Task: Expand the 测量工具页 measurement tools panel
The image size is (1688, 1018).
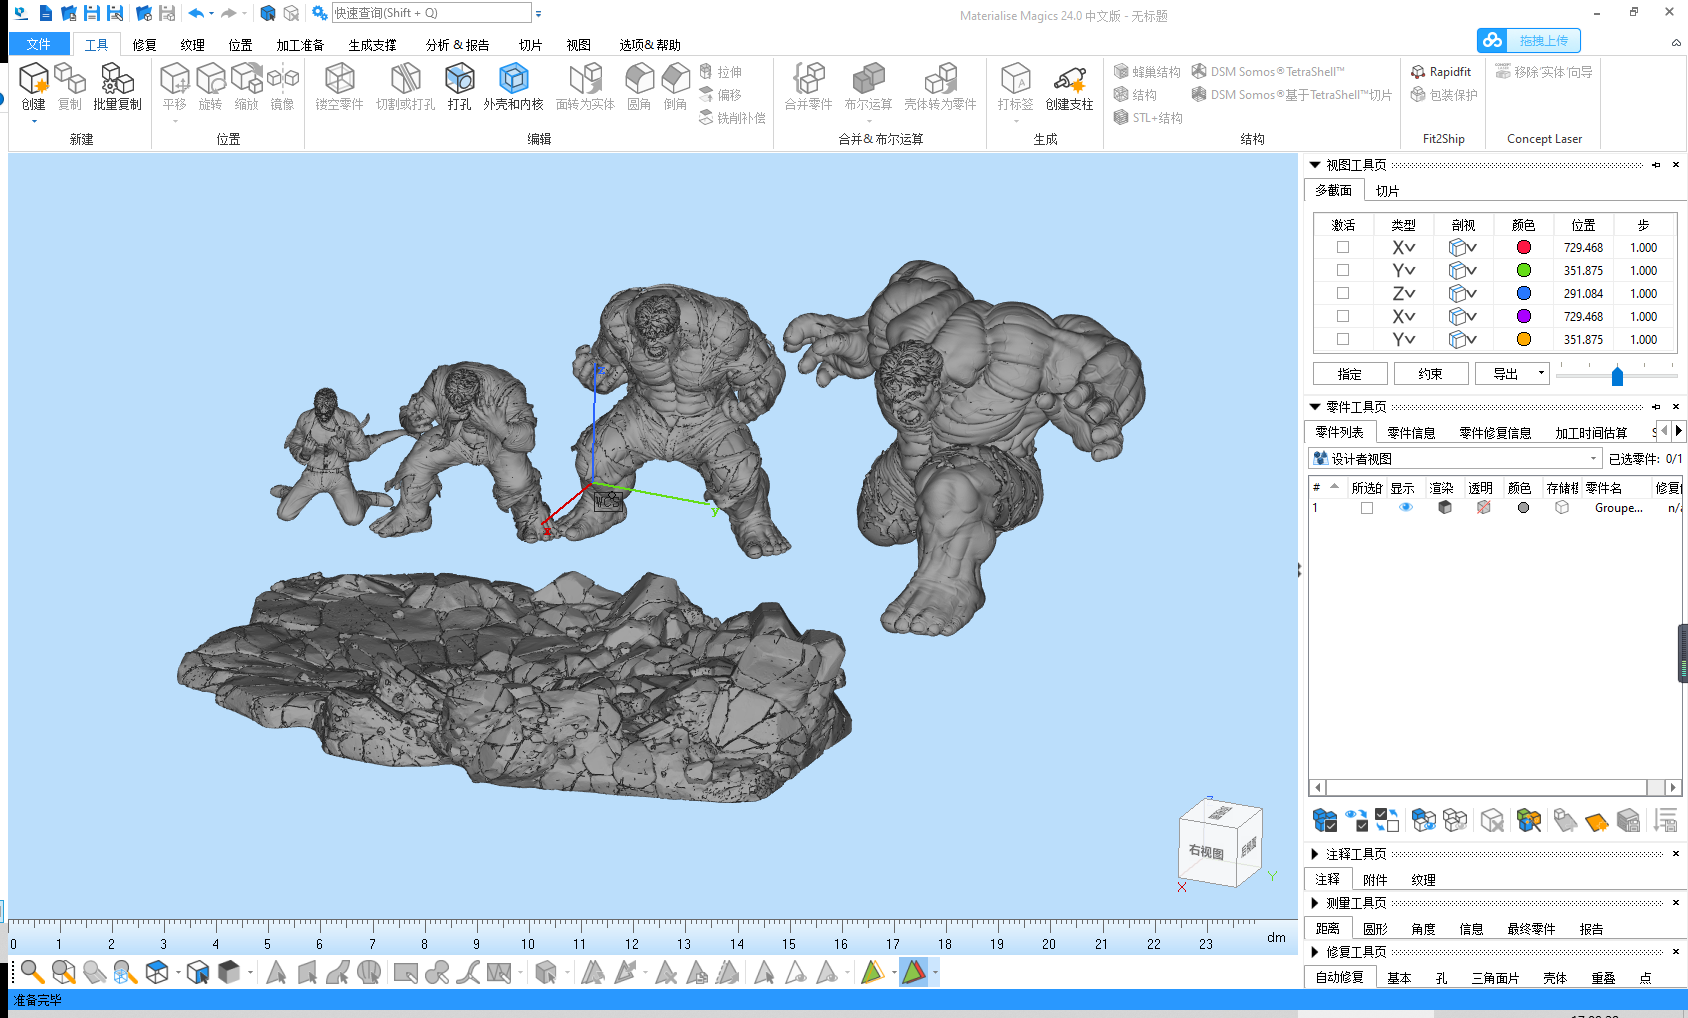Action: coord(1315,903)
